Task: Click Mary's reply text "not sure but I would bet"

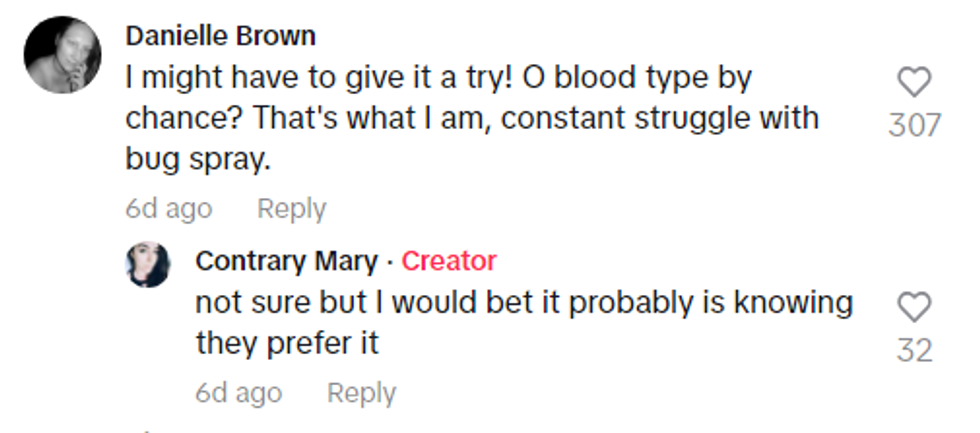Action: (523, 302)
